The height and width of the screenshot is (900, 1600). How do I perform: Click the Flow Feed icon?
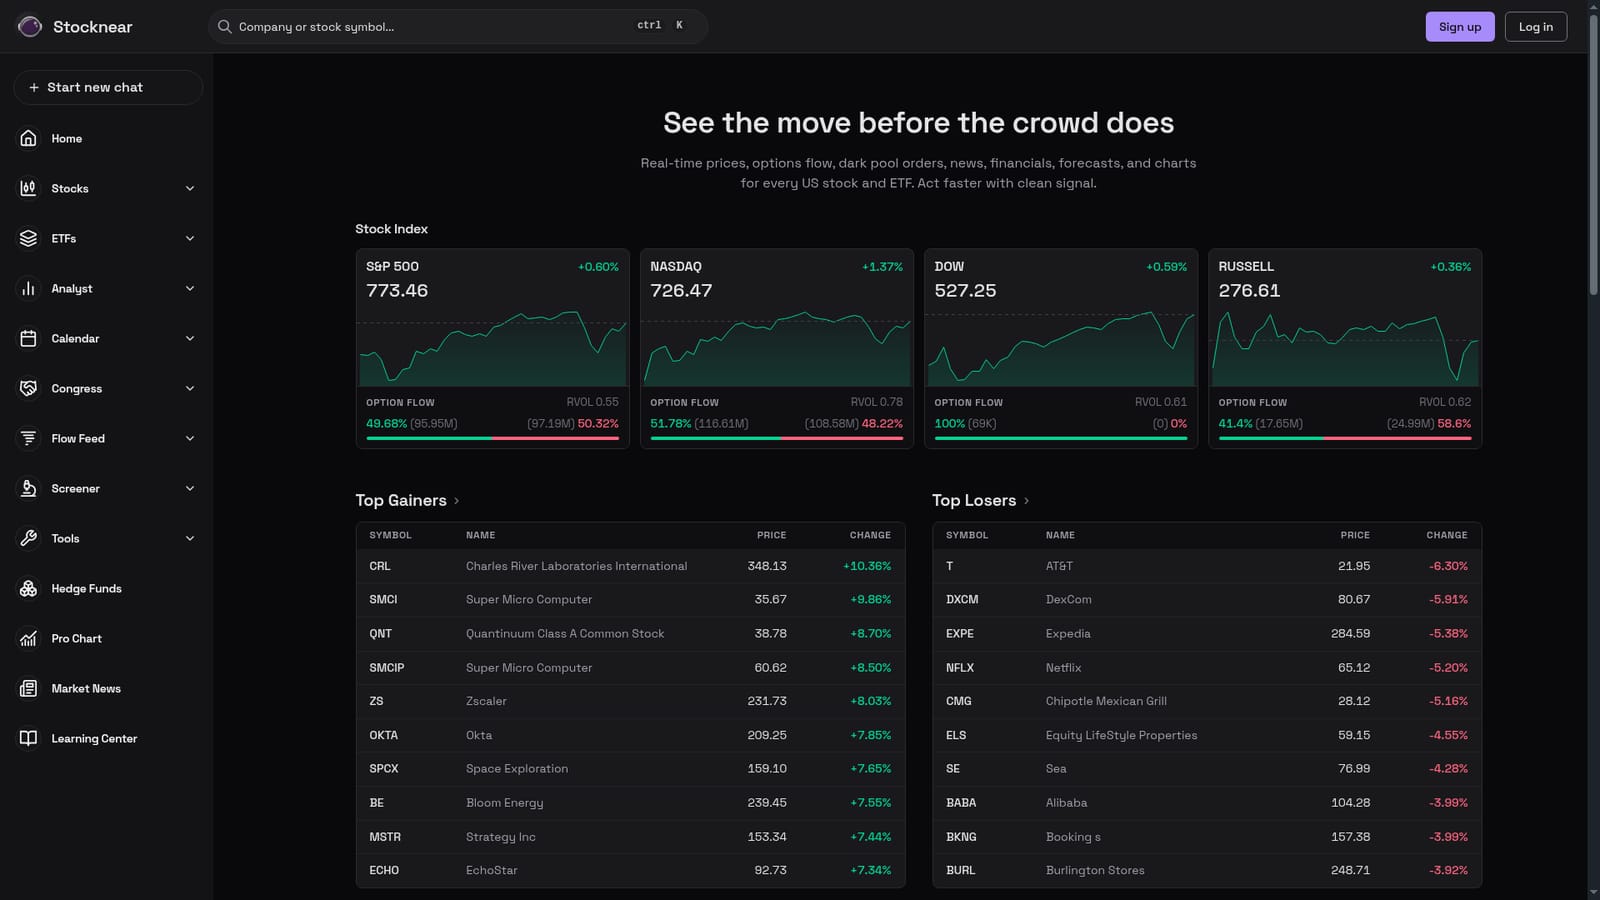[28, 438]
